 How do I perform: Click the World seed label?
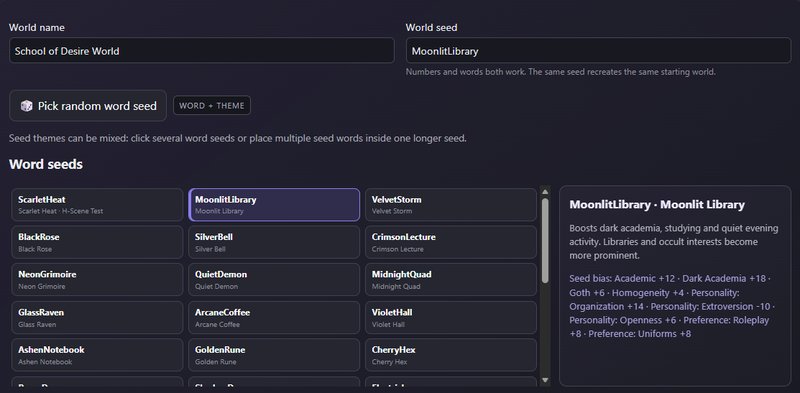[432, 28]
